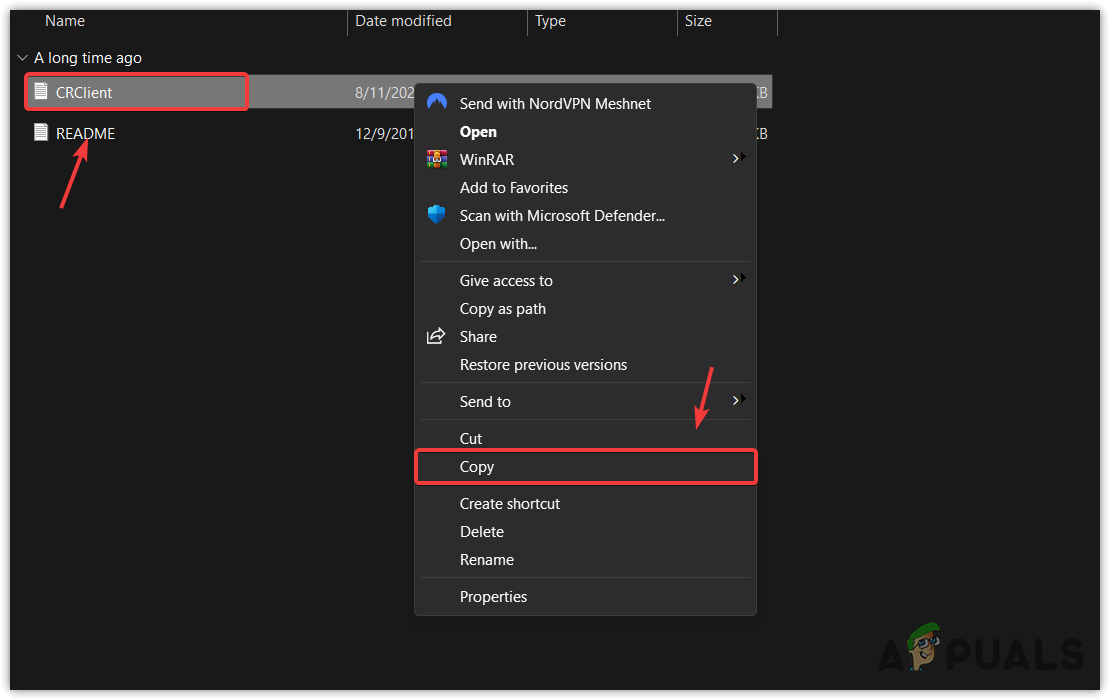Expand the WinRAR submenu arrow
1110x700 pixels.
click(x=737, y=158)
